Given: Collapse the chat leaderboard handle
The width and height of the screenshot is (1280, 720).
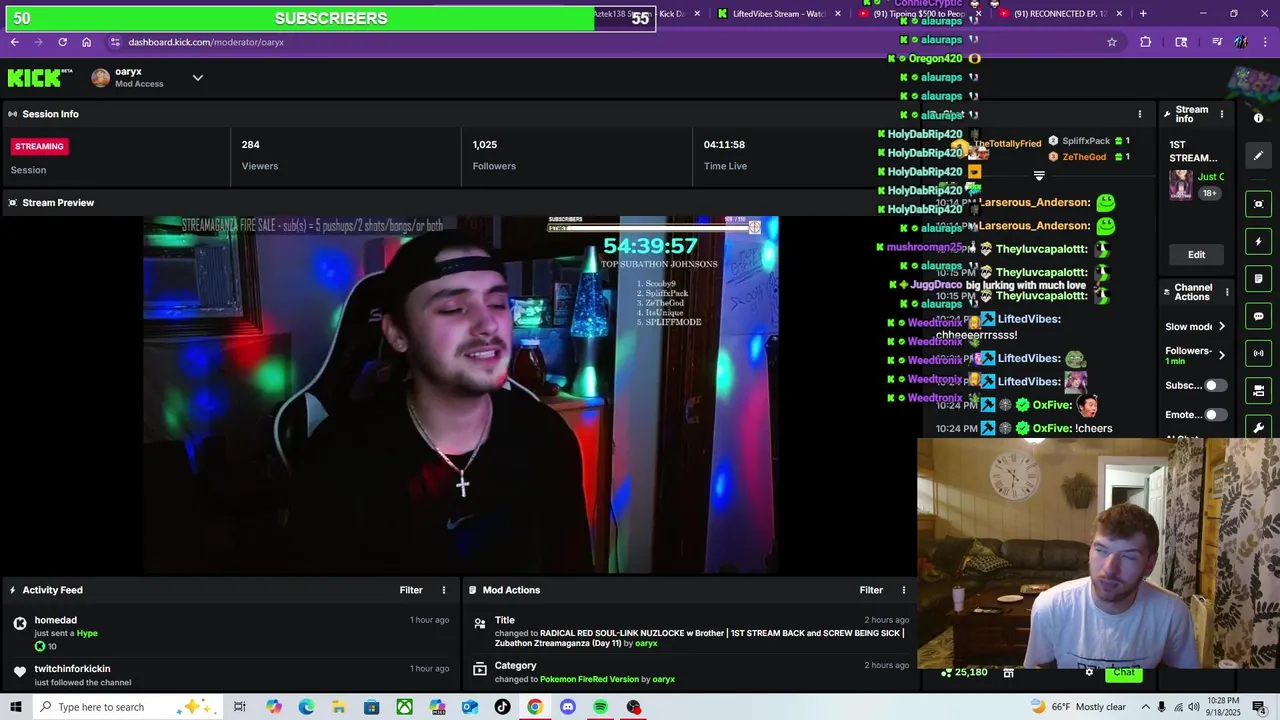Looking at the screenshot, I should (x=1039, y=176).
